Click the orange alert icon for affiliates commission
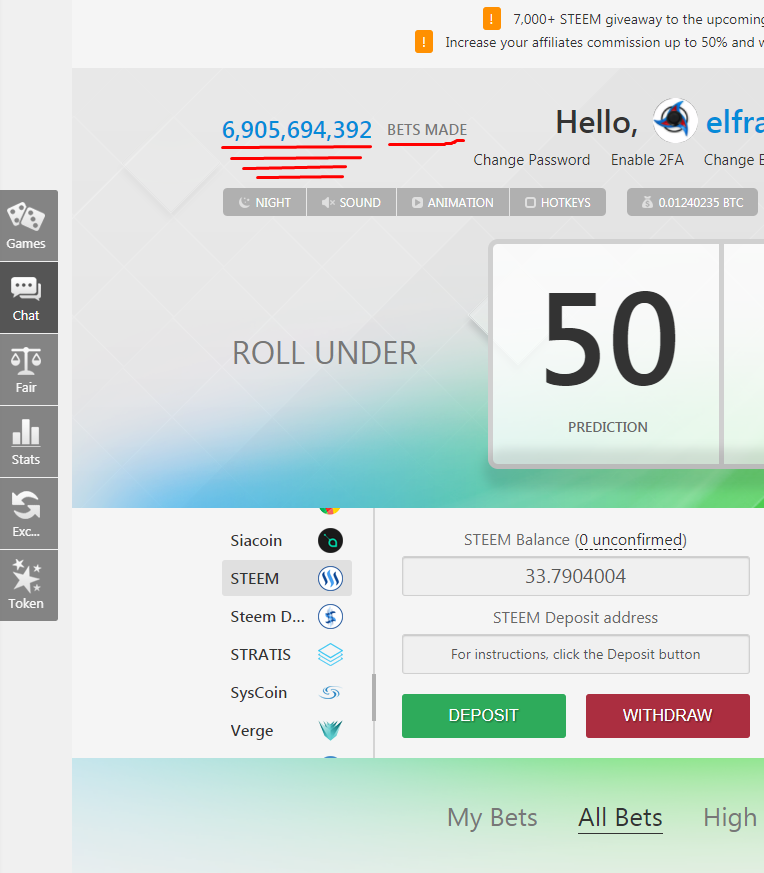This screenshot has height=873, width=764. [424, 42]
